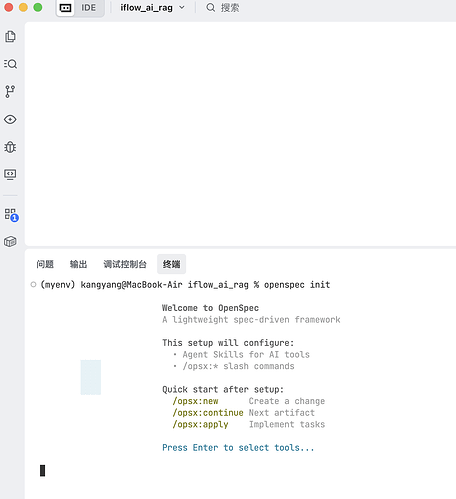The height and width of the screenshot is (499, 456).
Task: Switch to the agent mode toggle icon
Action: coord(65,8)
